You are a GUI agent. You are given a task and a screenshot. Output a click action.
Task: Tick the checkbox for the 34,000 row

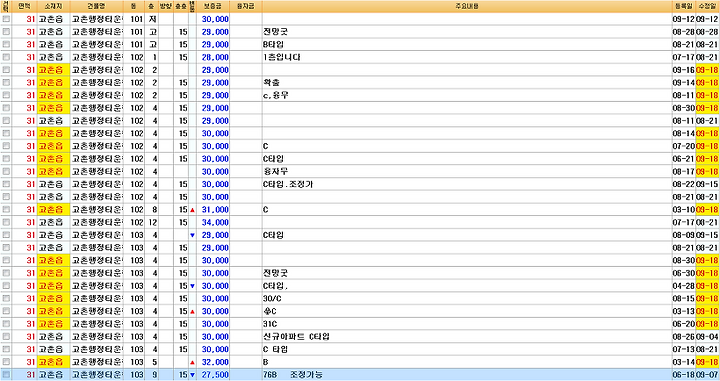[x=6, y=222]
